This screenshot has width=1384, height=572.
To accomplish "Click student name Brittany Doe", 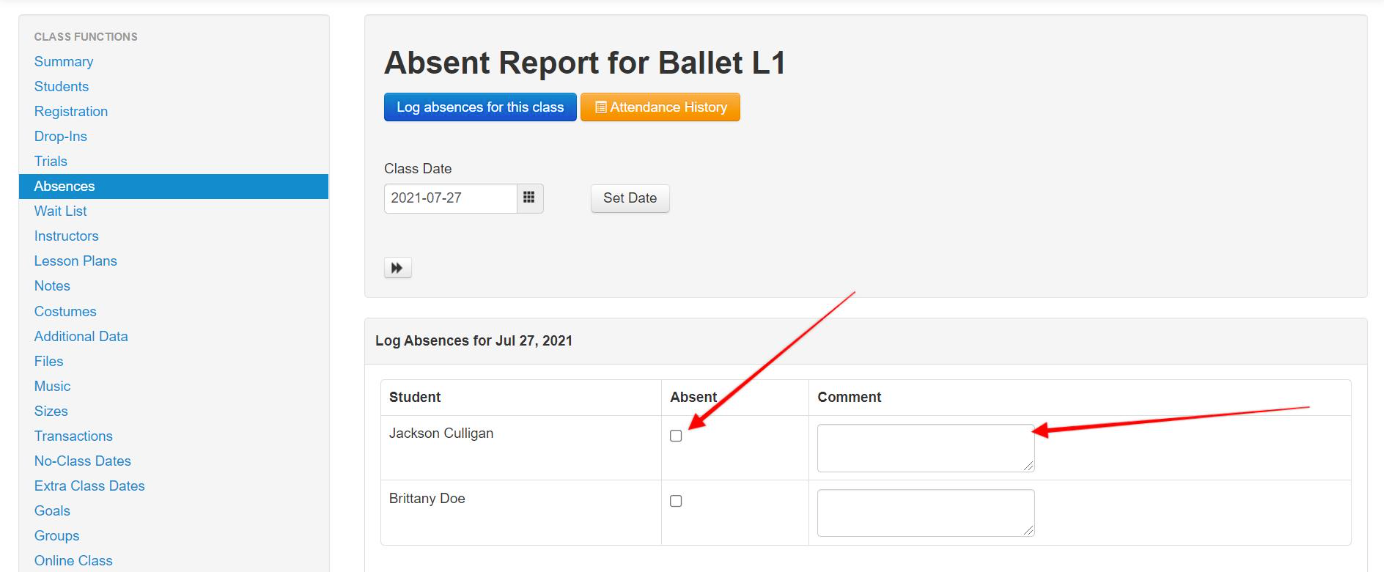I will pyautogui.click(x=427, y=499).
